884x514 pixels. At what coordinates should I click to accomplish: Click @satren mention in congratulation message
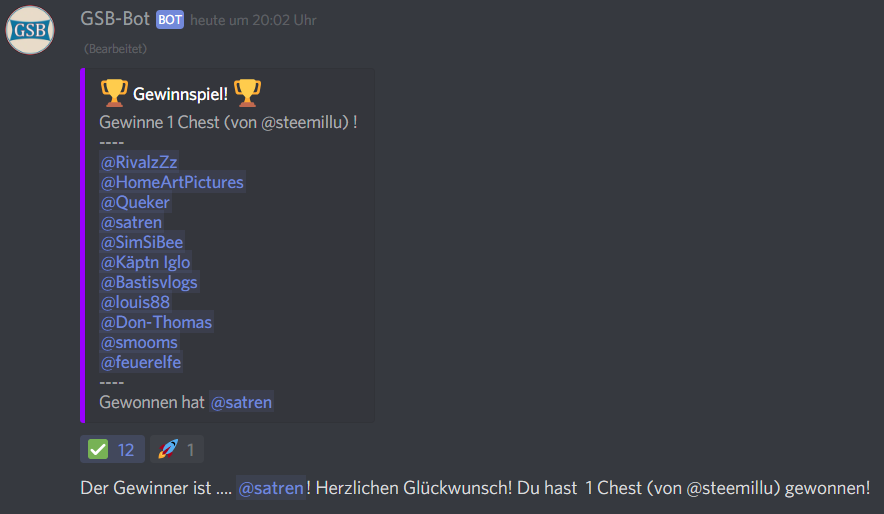(271, 488)
